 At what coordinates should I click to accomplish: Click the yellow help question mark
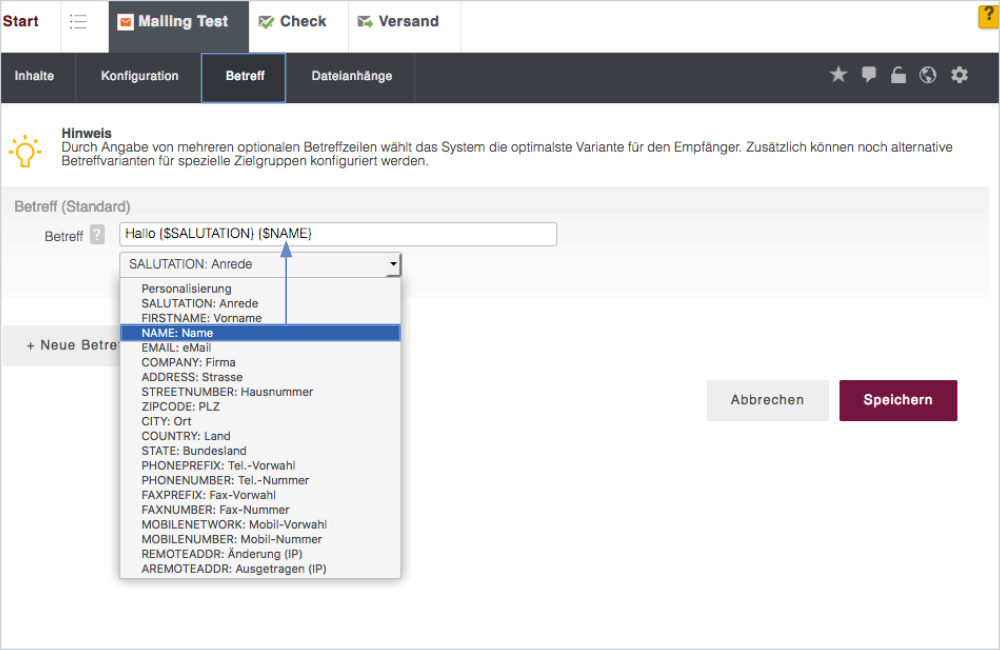[988, 17]
